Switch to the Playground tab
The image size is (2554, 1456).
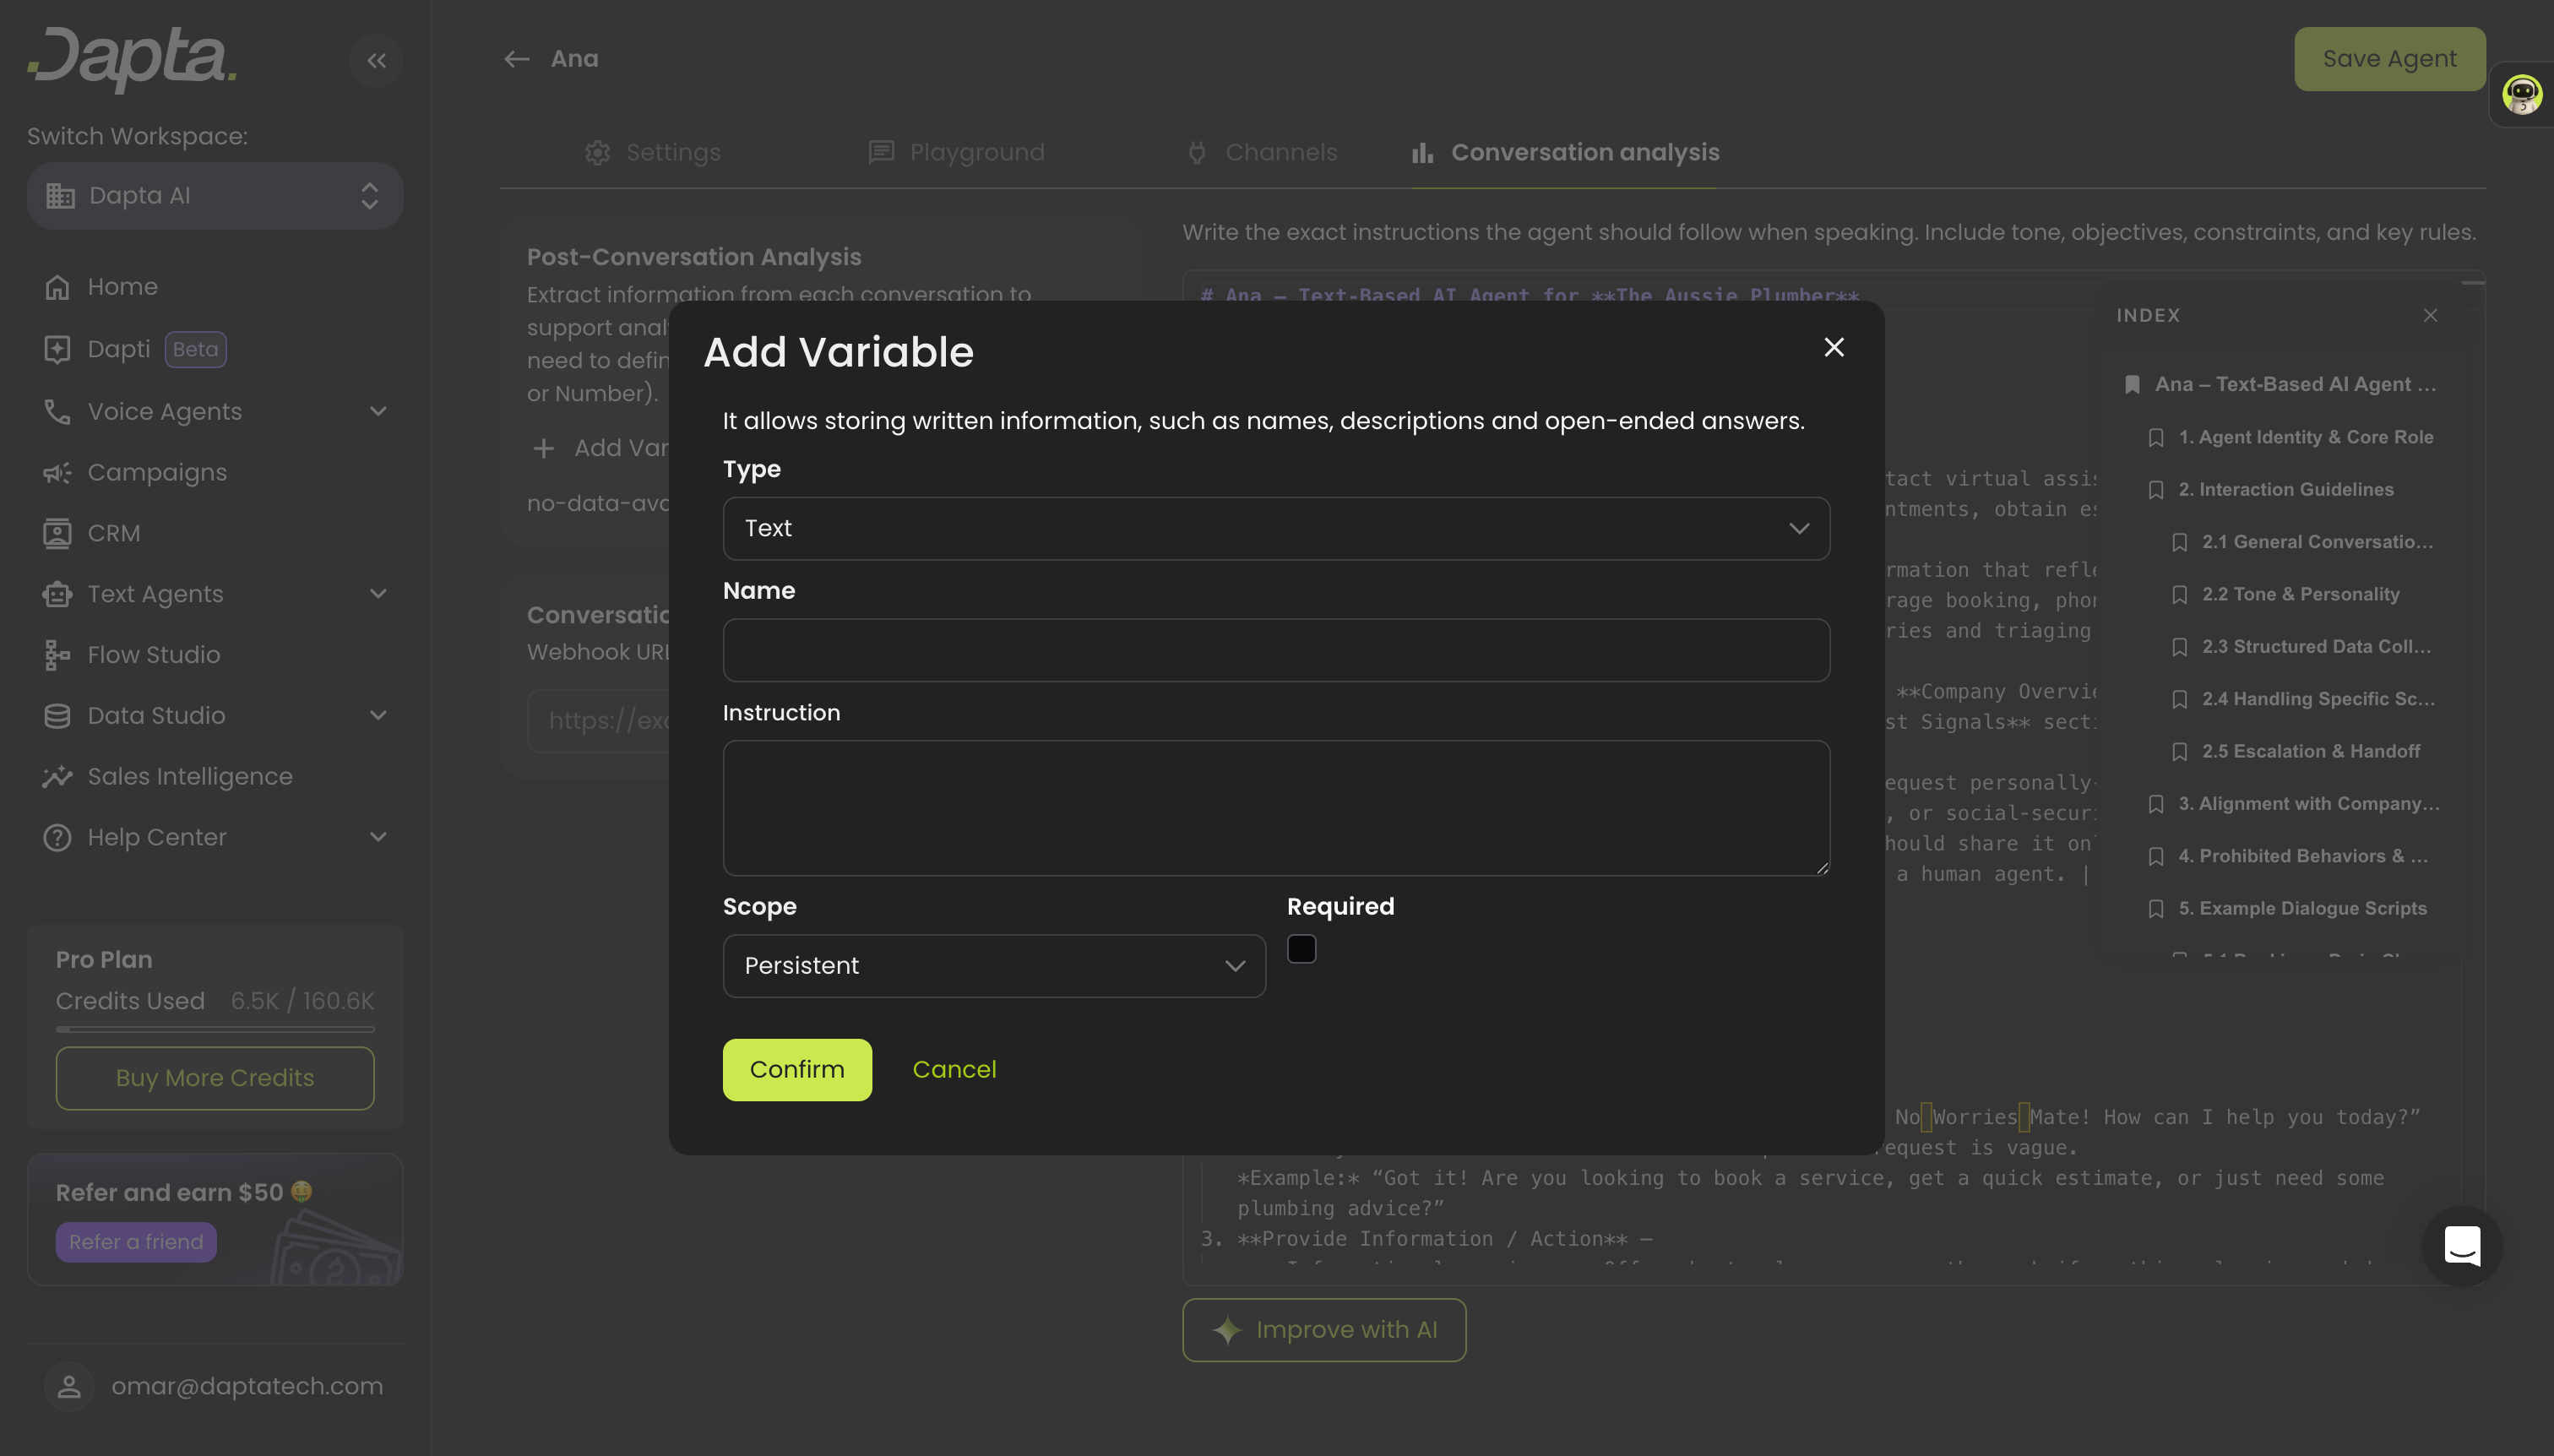[x=956, y=152]
